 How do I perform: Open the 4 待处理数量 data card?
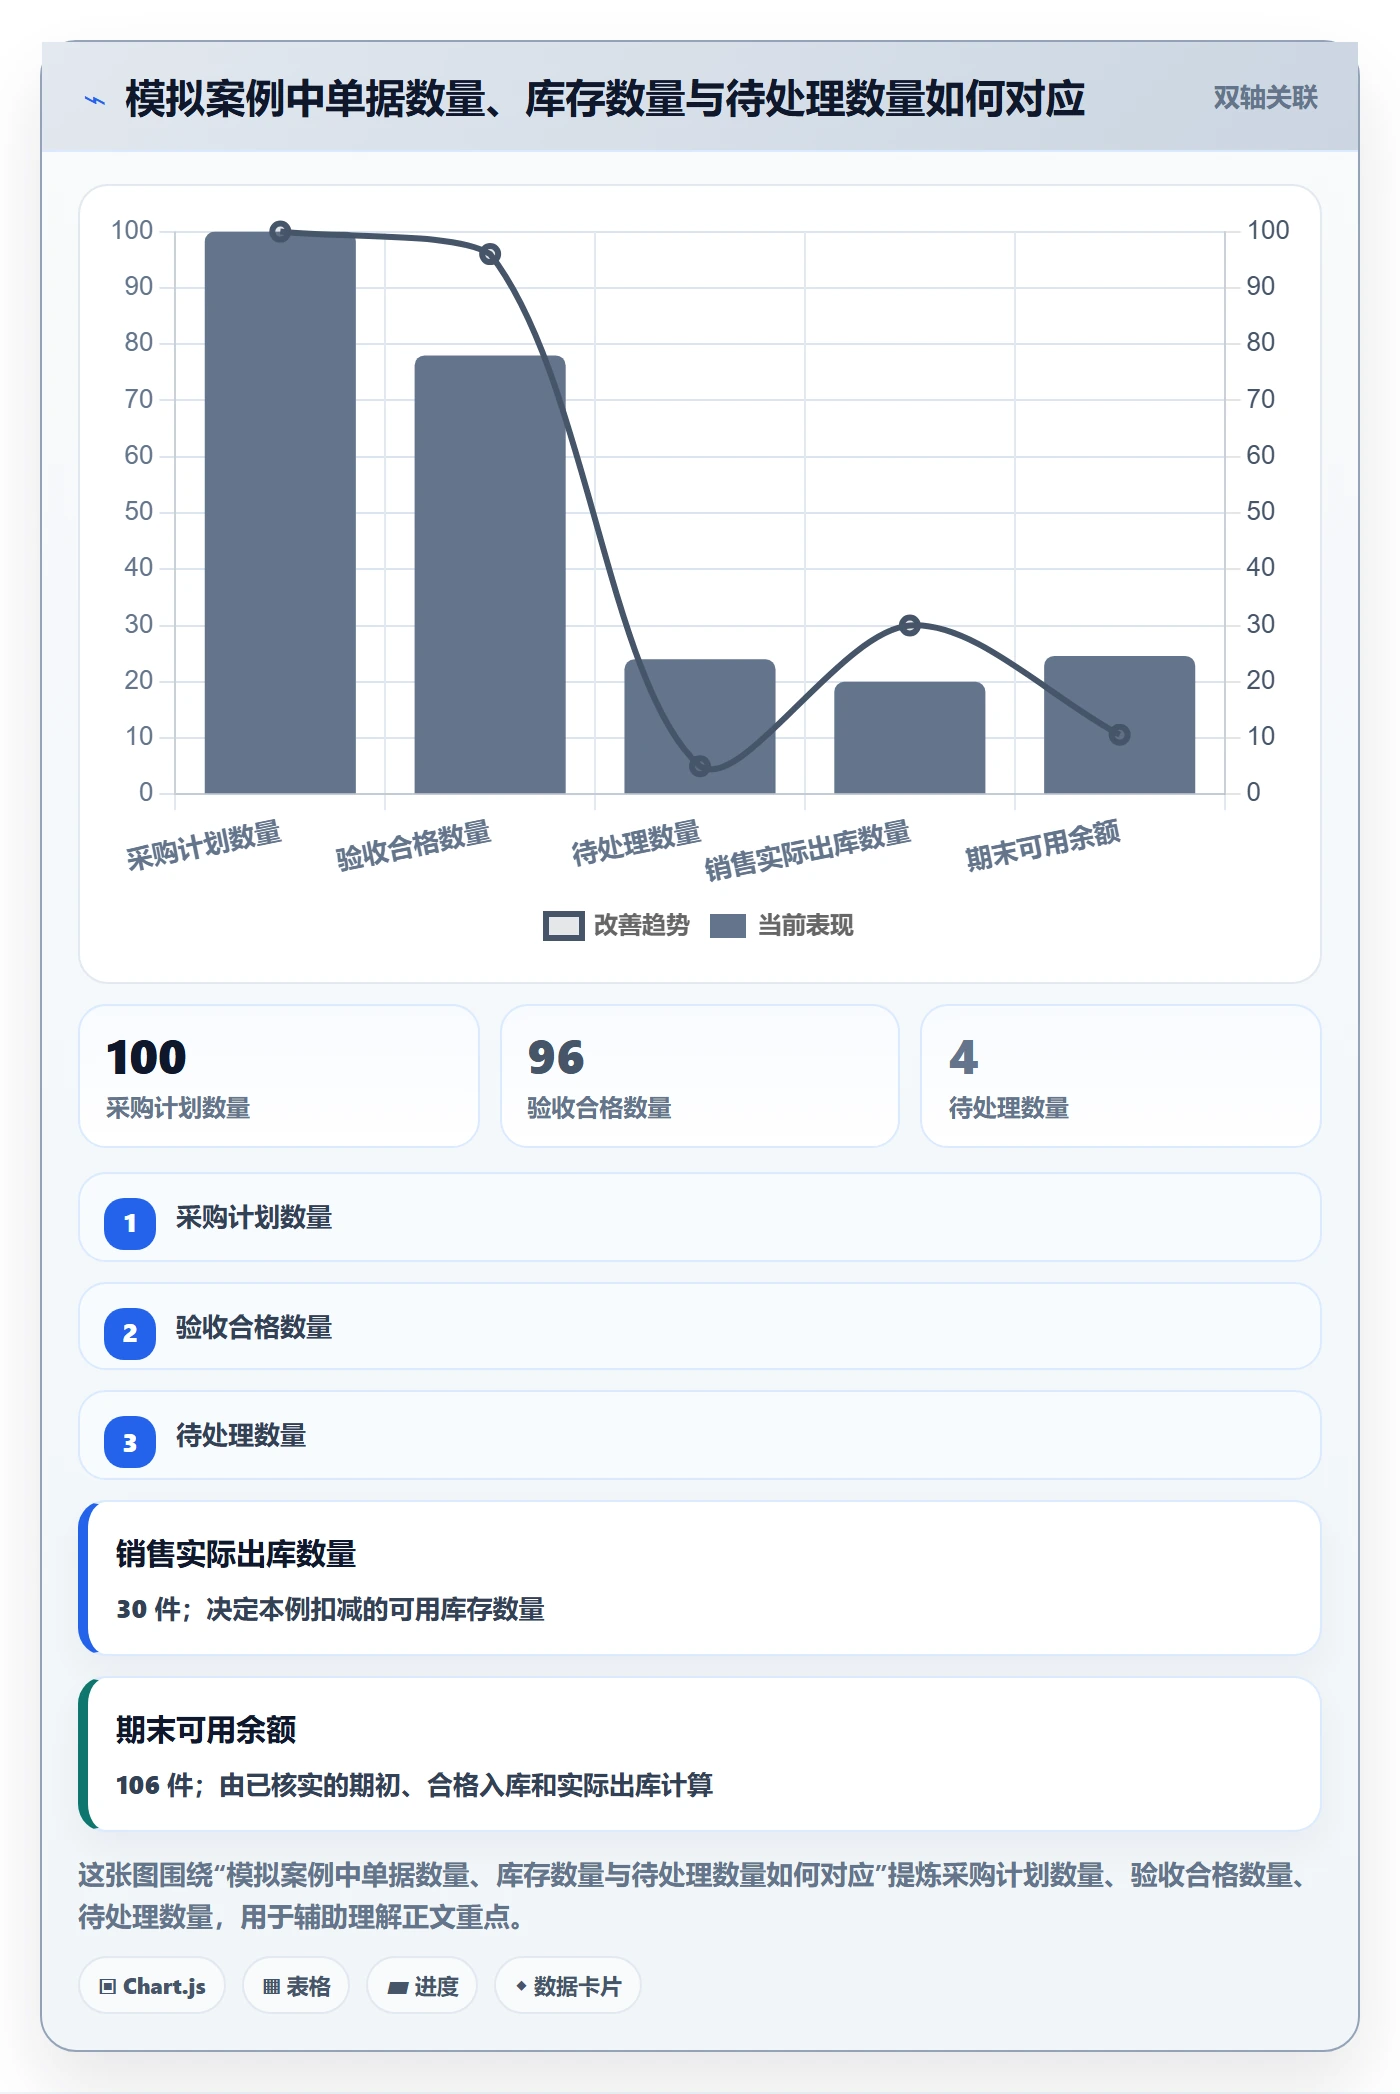(x=1121, y=1076)
